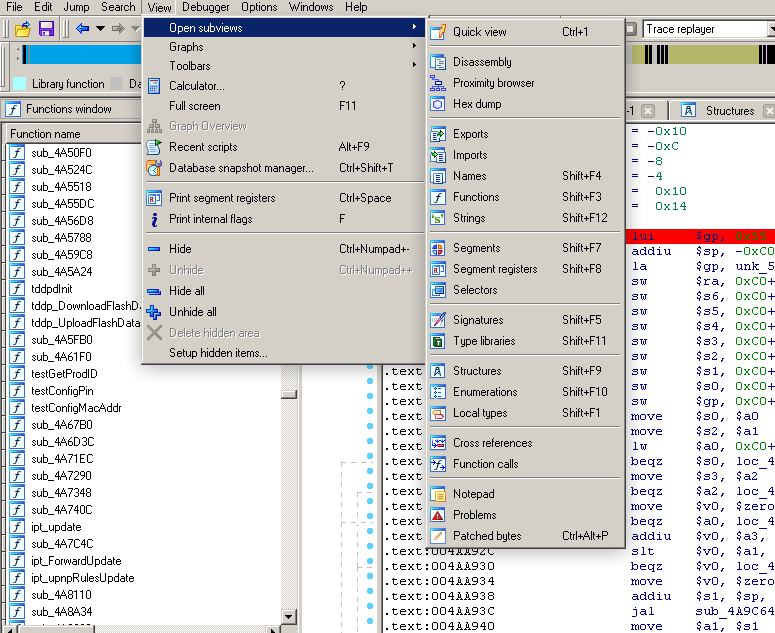Open the Quick view subview
The height and width of the screenshot is (633, 775).
525,32
